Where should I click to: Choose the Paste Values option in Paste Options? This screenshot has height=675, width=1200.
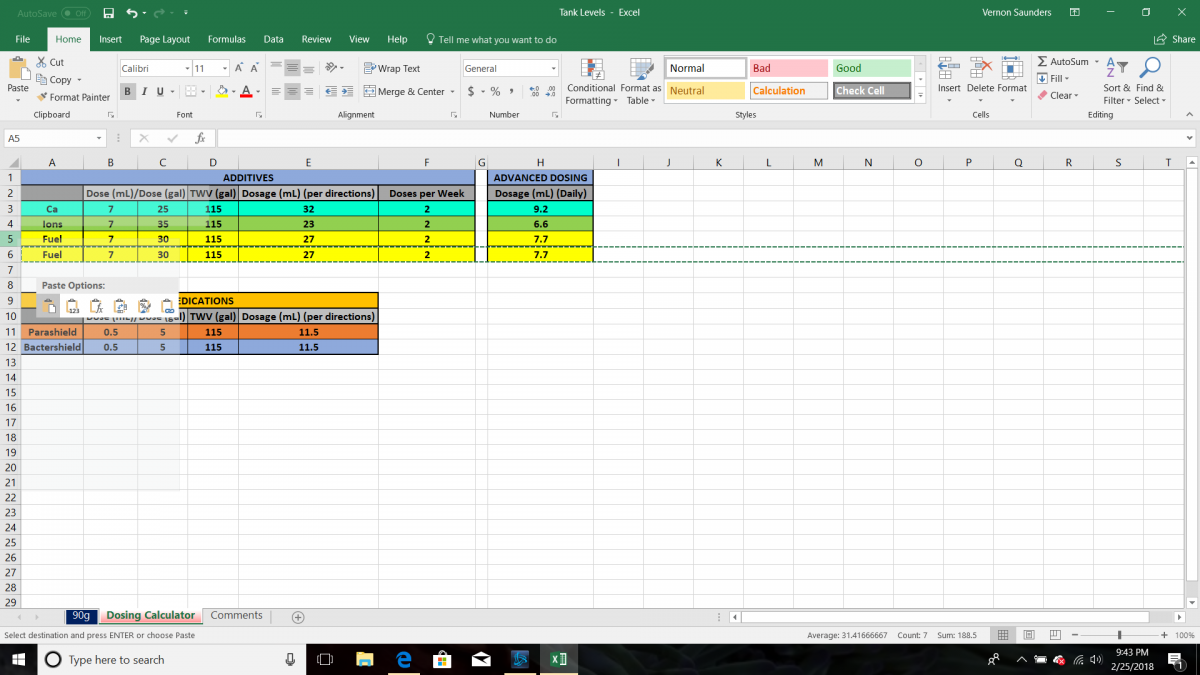[x=73, y=307]
